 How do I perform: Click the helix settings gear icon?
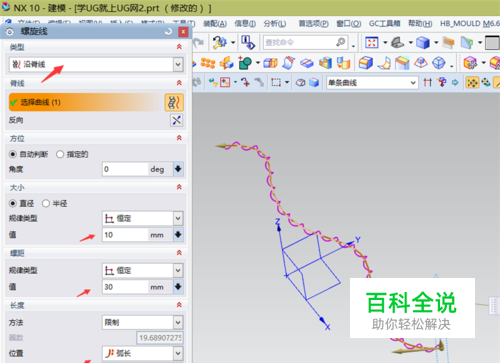pos(10,32)
